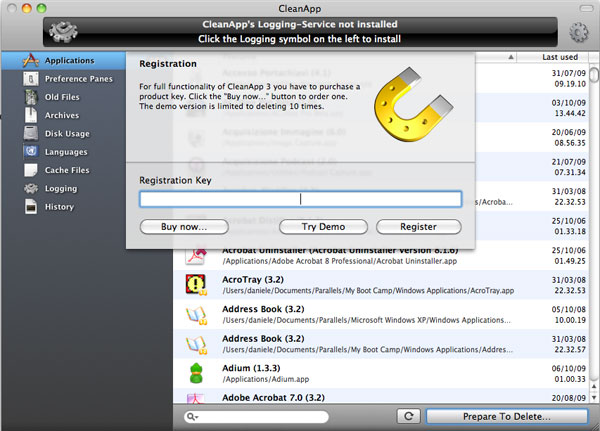This screenshot has width=600, height=431.
Task: Sort by Last used column header
Action: click(x=560, y=57)
